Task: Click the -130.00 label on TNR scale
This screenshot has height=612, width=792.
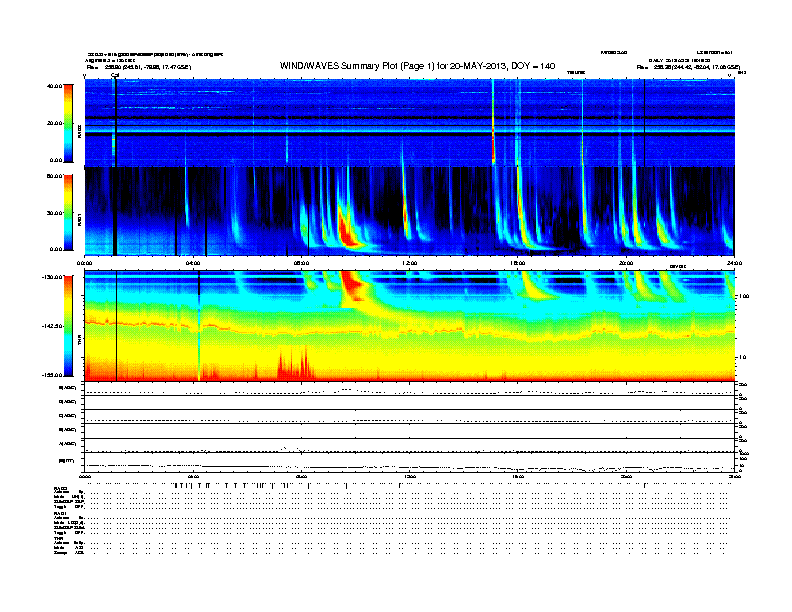Action: tap(52, 277)
